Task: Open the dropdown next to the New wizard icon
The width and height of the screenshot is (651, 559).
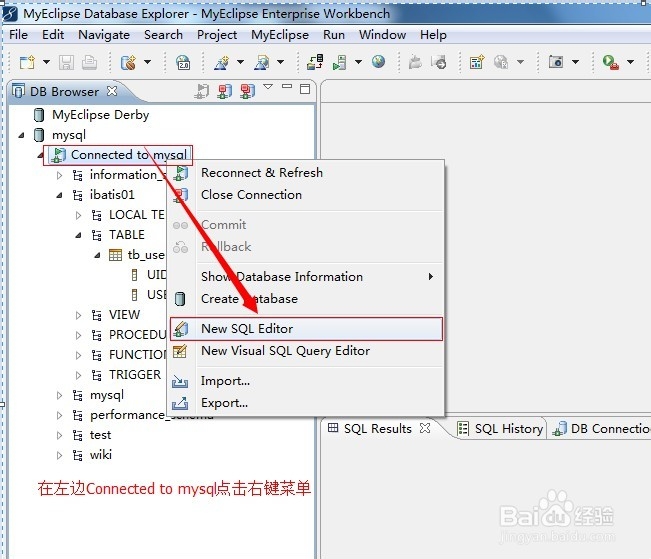Action: pos(46,62)
